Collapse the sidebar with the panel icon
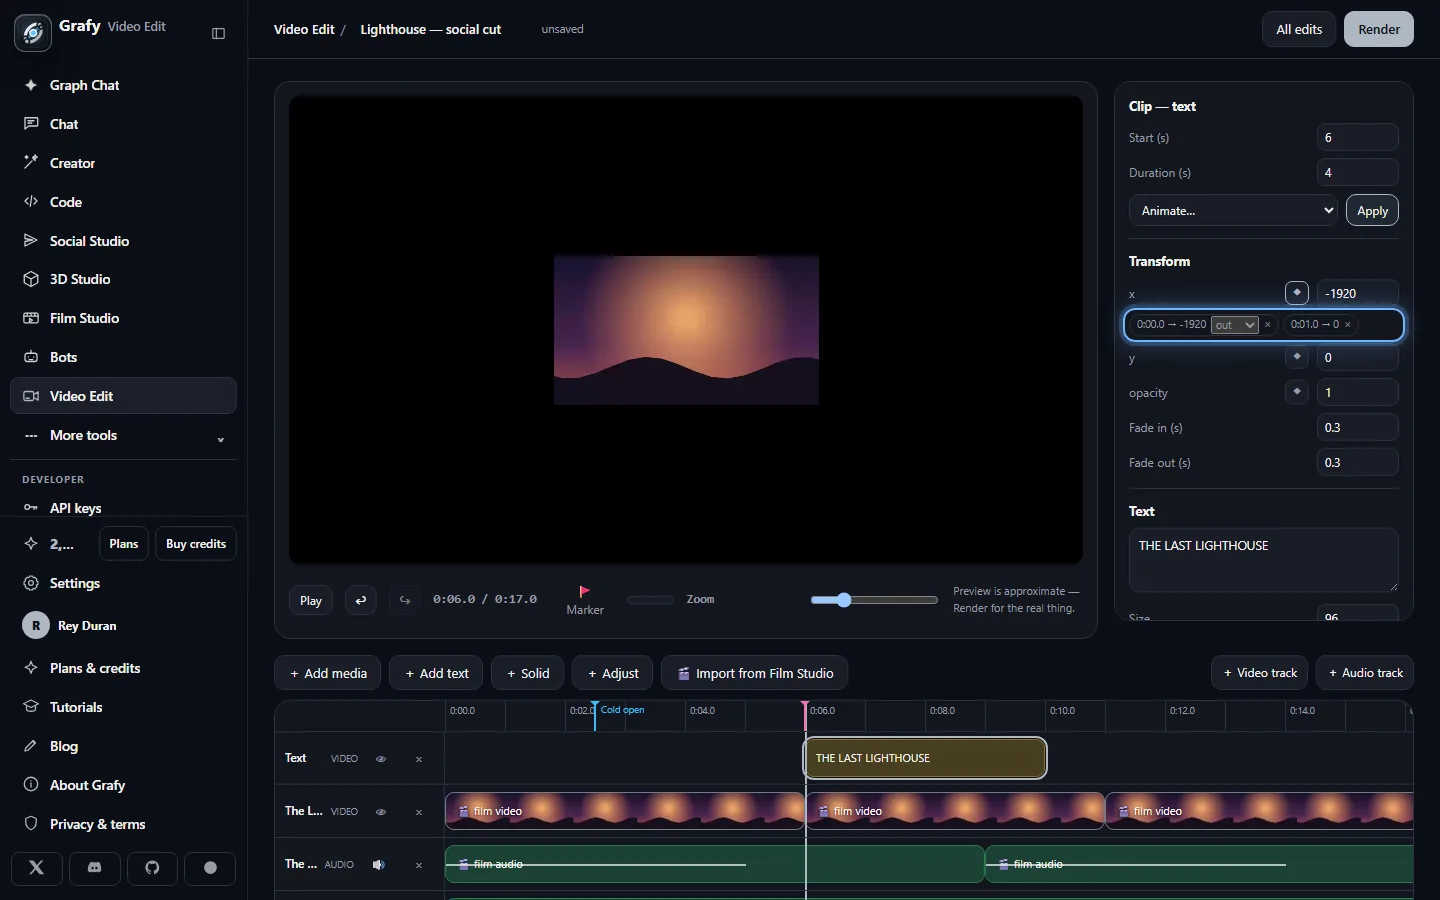The image size is (1440, 900). 219,33
